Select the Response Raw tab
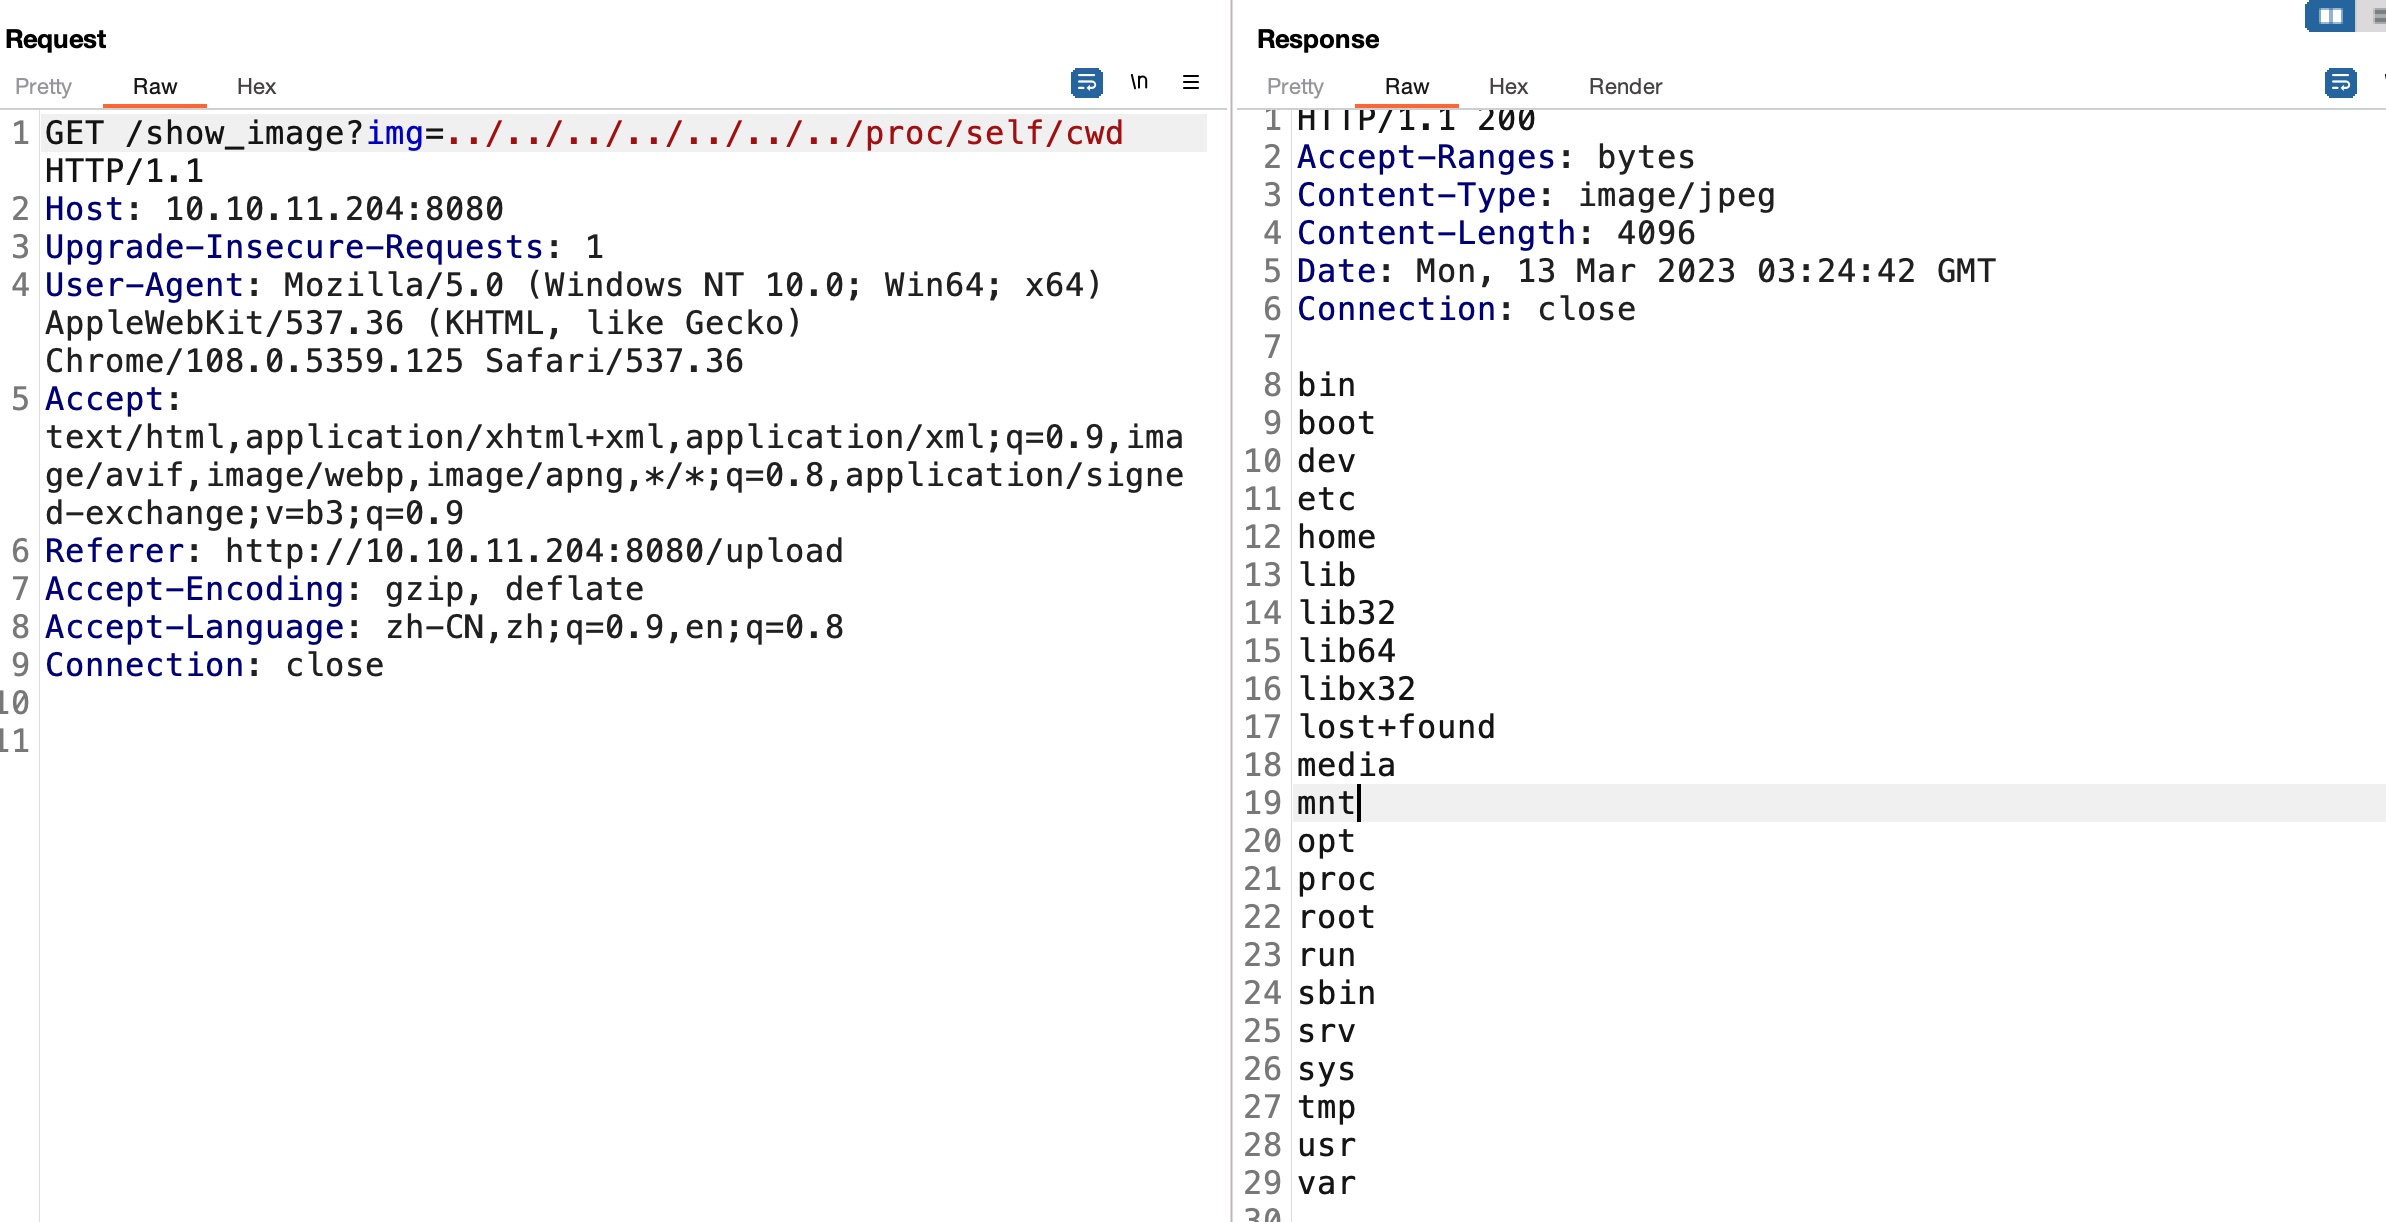 [1406, 86]
